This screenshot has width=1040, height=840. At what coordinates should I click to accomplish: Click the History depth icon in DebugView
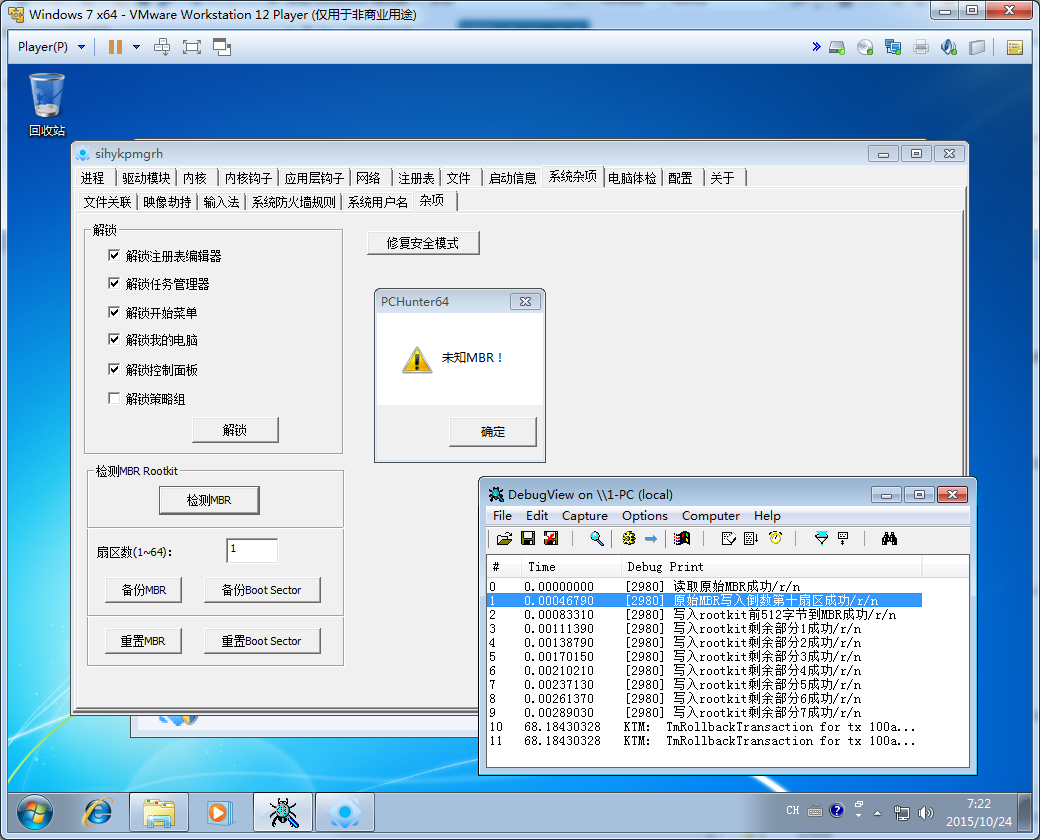coord(843,538)
